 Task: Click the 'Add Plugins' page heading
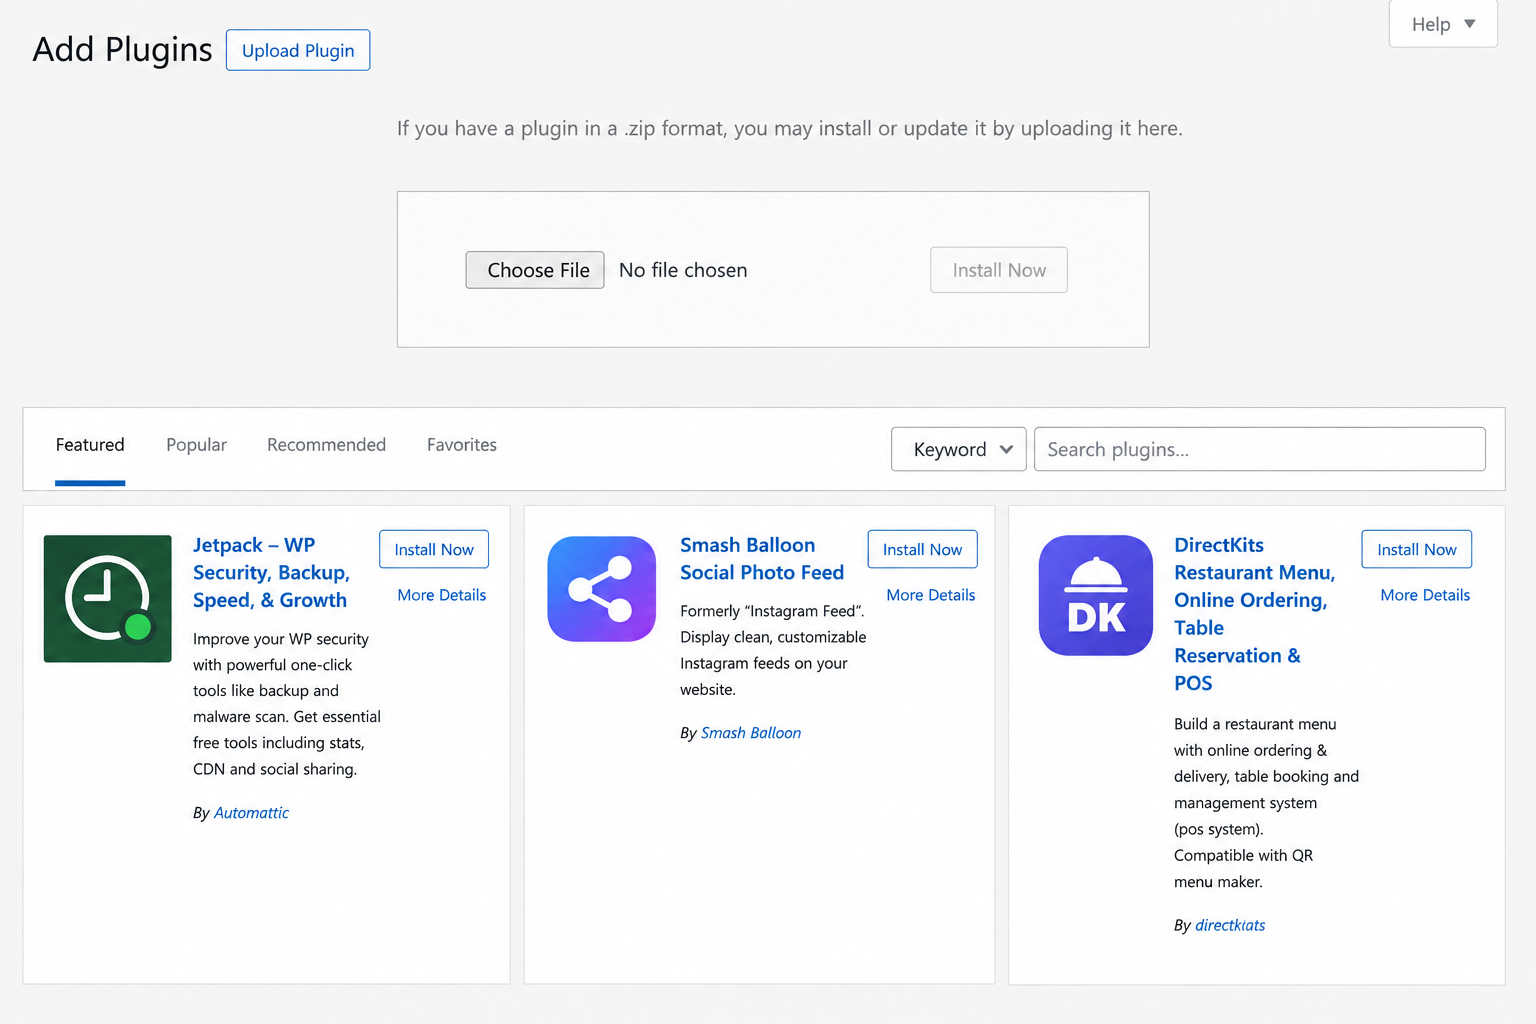click(x=122, y=49)
